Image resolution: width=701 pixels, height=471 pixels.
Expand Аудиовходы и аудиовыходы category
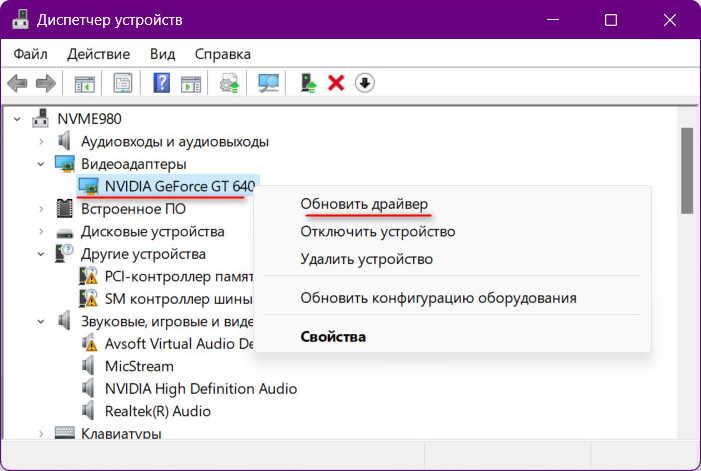[41, 142]
